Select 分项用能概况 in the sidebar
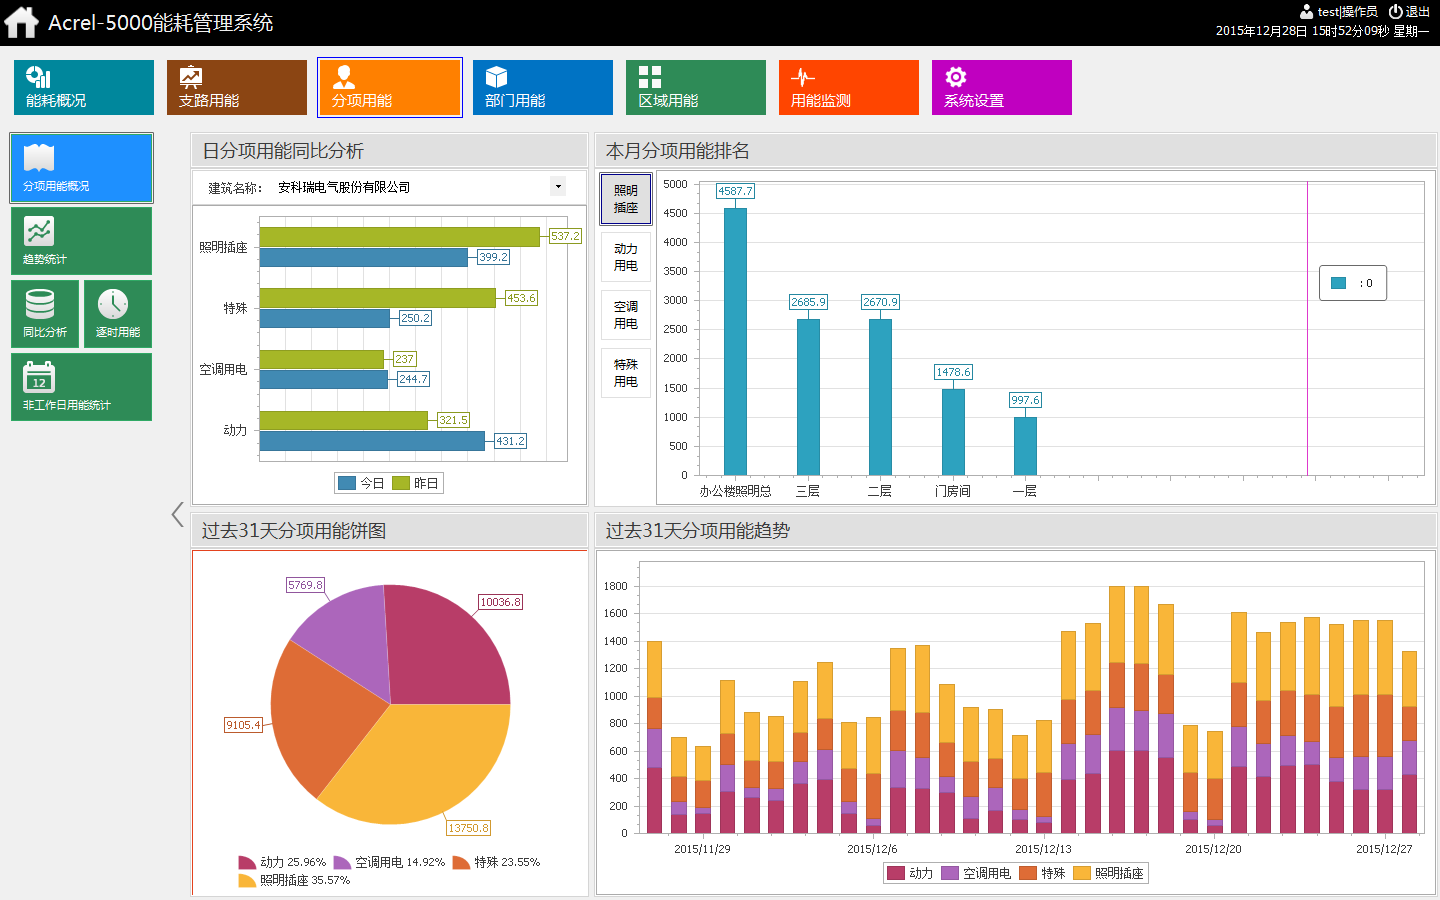 coord(81,168)
